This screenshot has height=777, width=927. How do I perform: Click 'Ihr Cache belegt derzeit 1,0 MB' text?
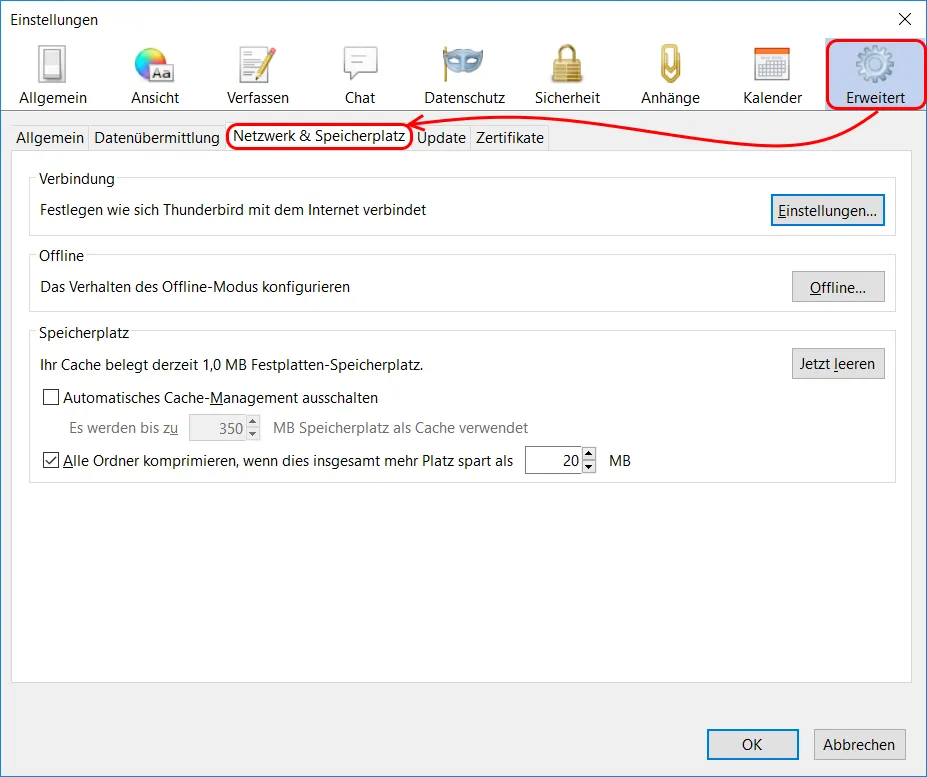click(x=232, y=365)
